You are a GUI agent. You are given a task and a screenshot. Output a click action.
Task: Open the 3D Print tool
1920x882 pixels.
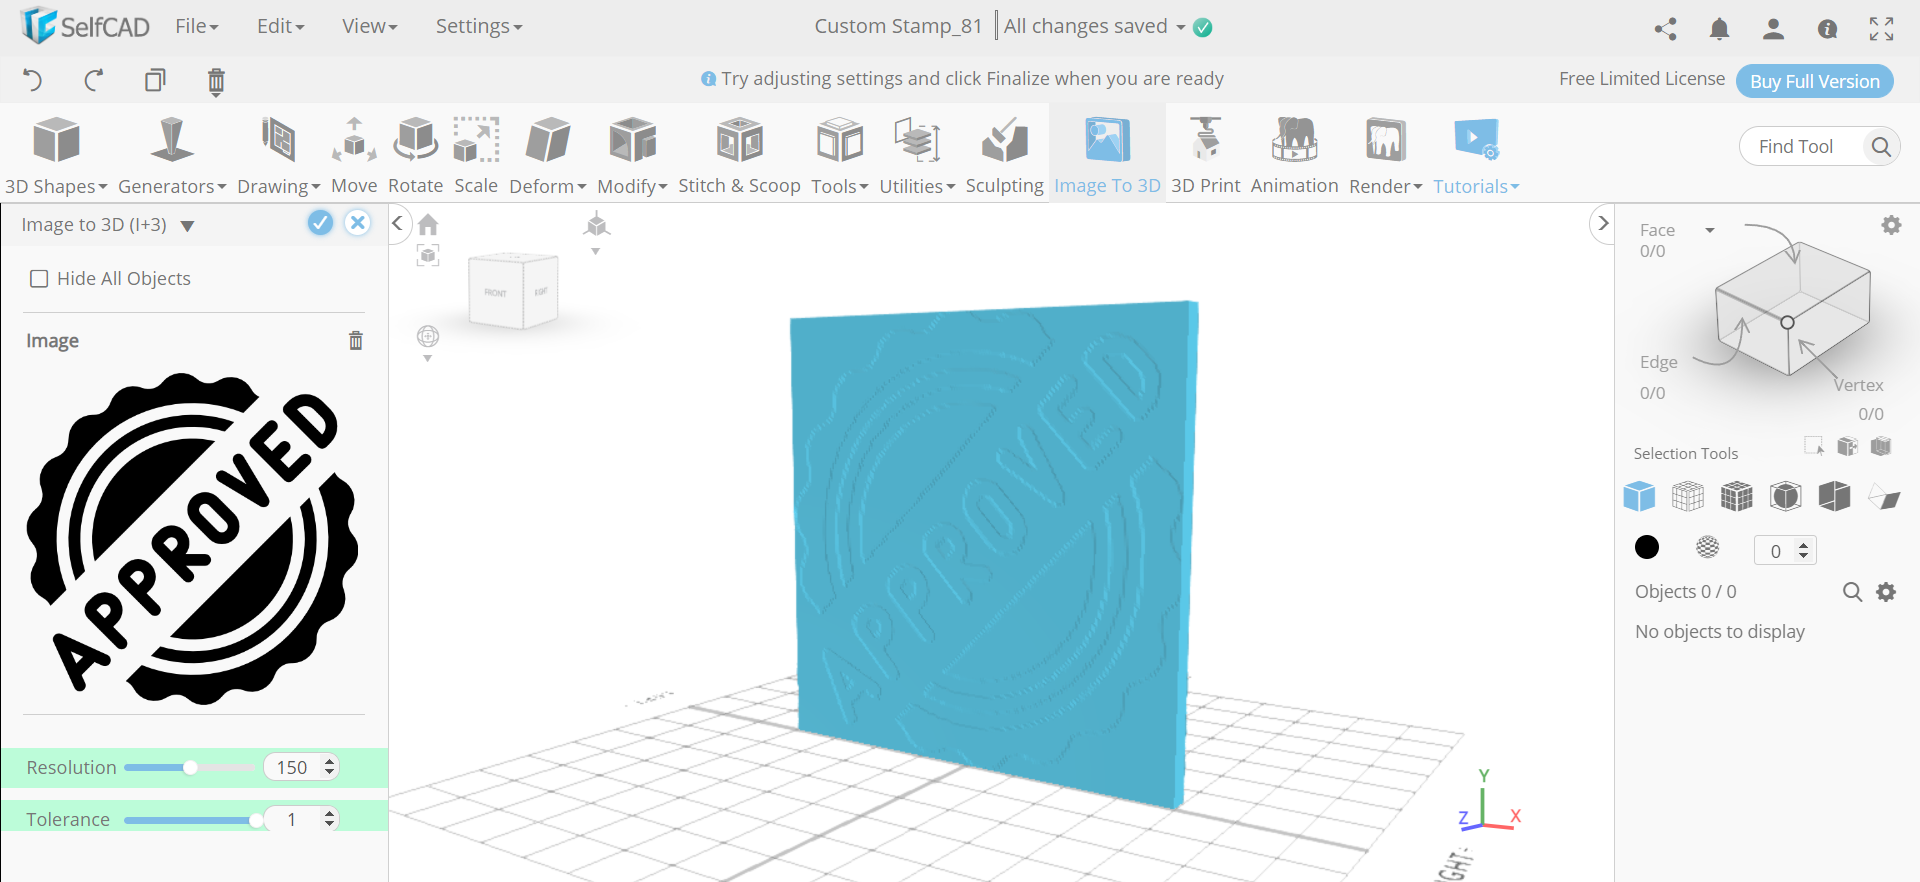(x=1205, y=155)
